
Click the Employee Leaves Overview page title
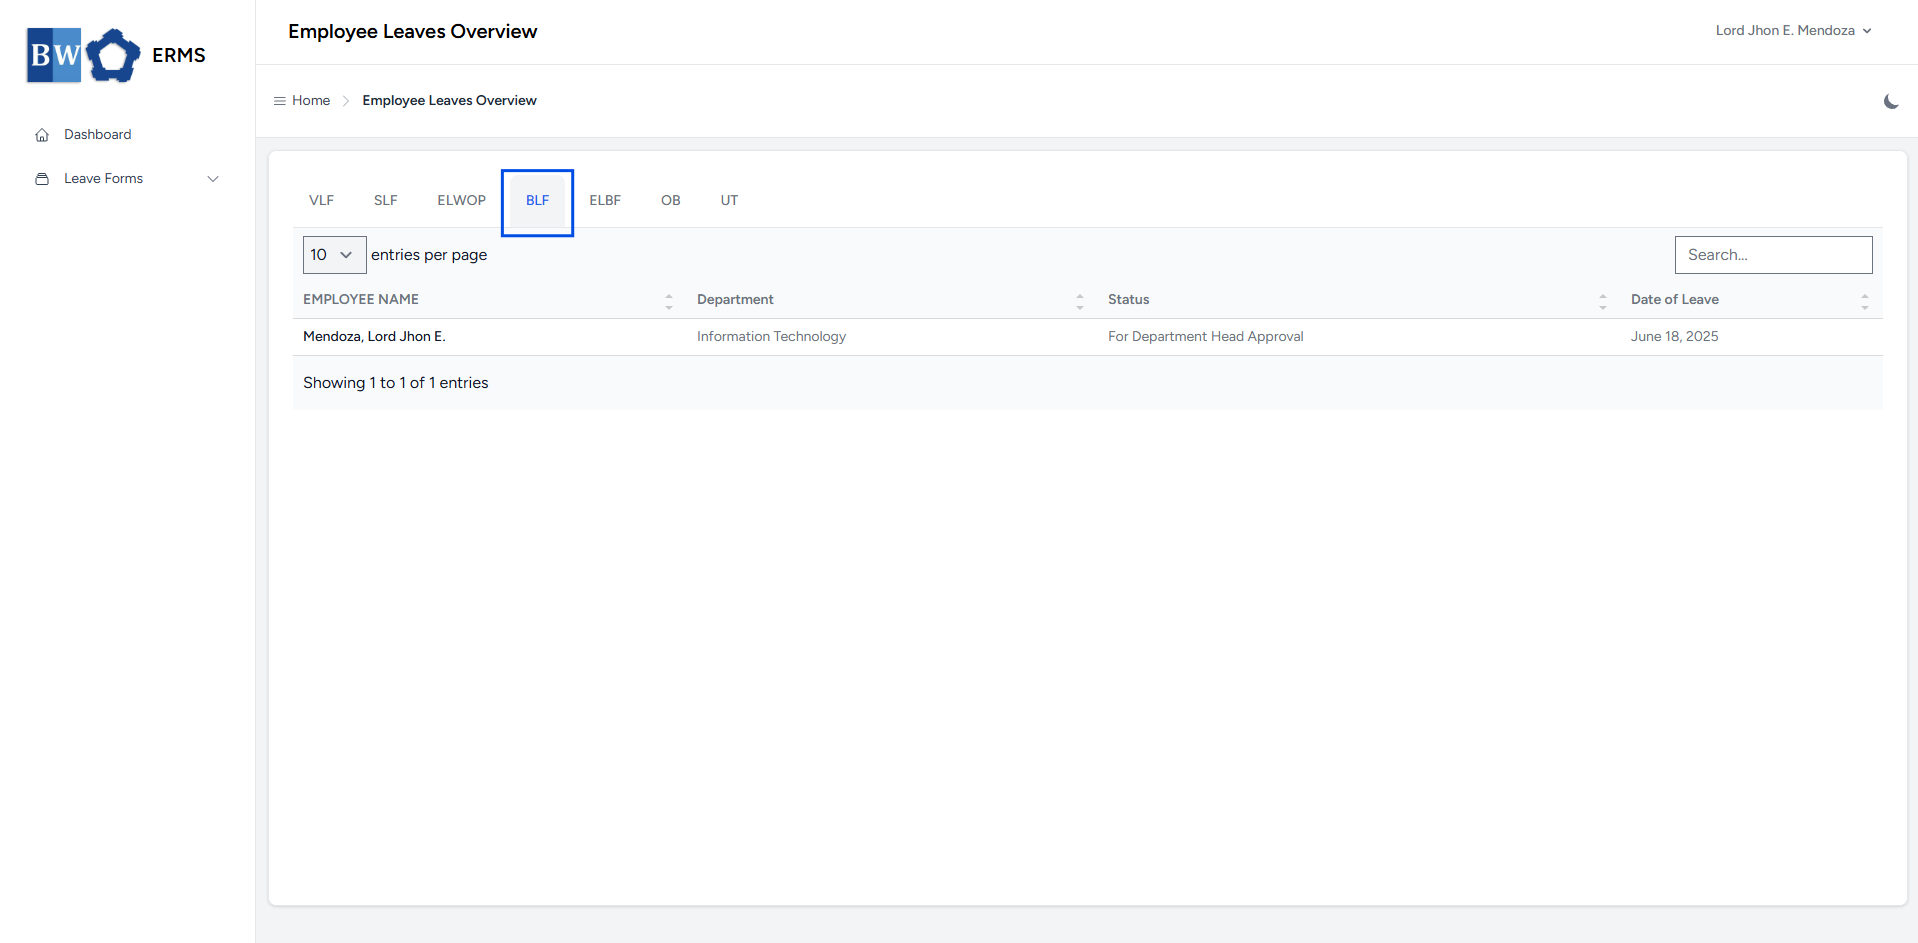pyautogui.click(x=413, y=32)
